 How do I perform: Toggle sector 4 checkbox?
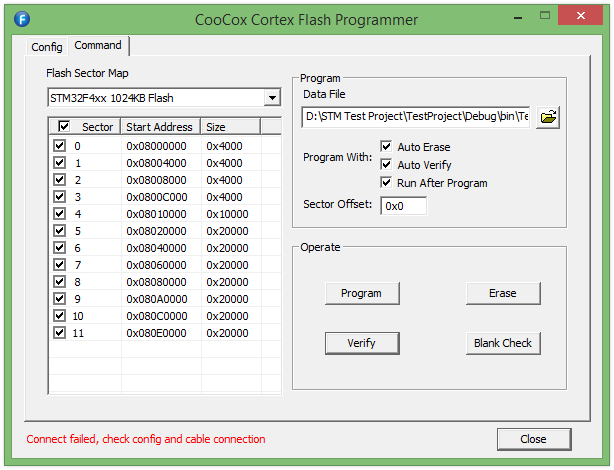point(60,213)
